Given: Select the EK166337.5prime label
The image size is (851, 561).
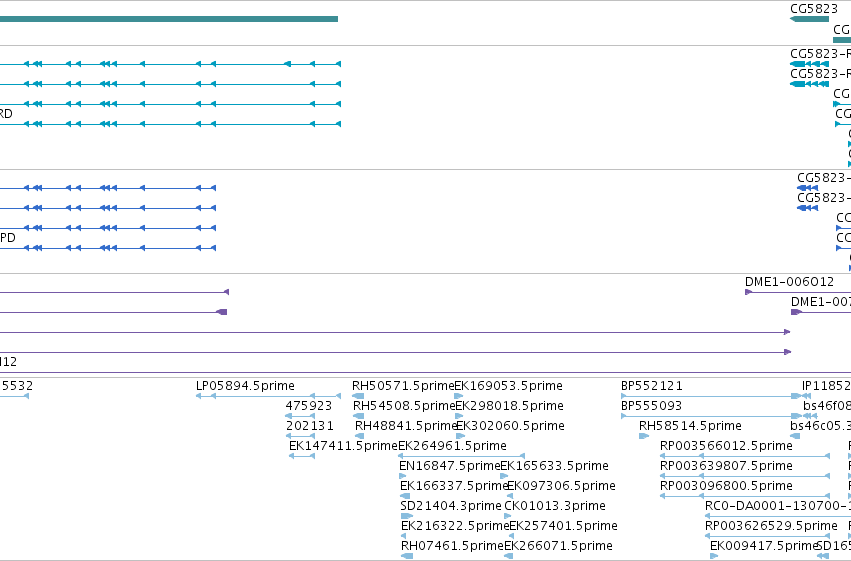Looking at the screenshot, I should (454, 486).
